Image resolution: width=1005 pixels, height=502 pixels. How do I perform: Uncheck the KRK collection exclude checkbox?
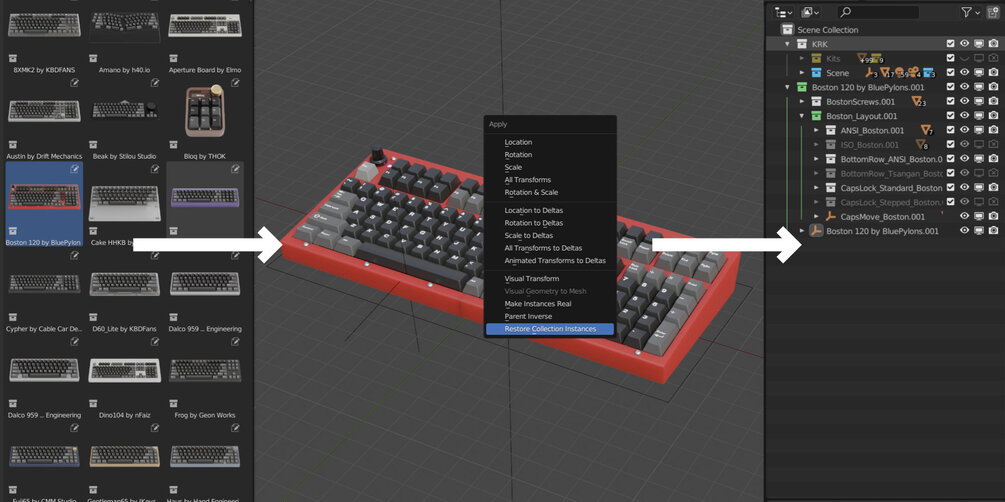click(951, 44)
